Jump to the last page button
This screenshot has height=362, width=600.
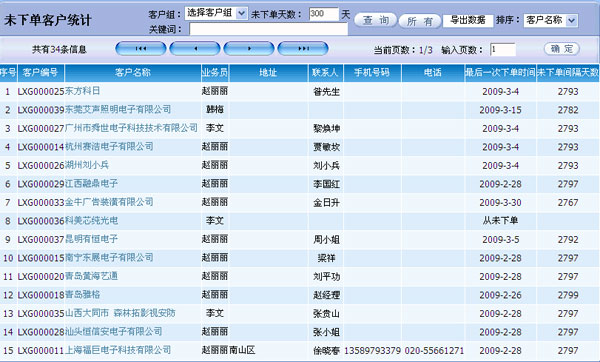[303, 49]
